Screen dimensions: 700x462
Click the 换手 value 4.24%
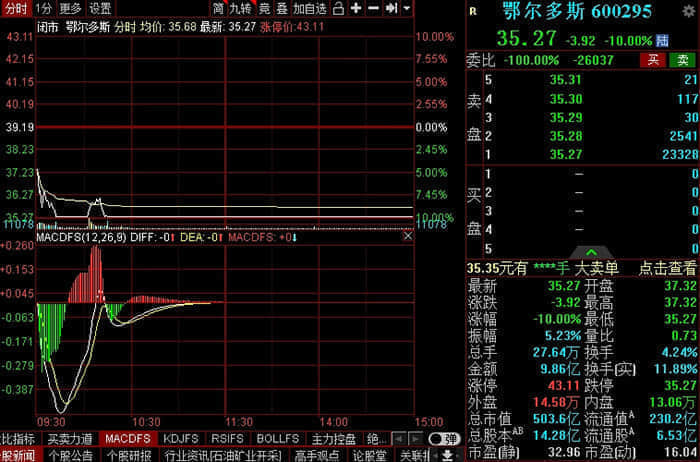coord(679,353)
